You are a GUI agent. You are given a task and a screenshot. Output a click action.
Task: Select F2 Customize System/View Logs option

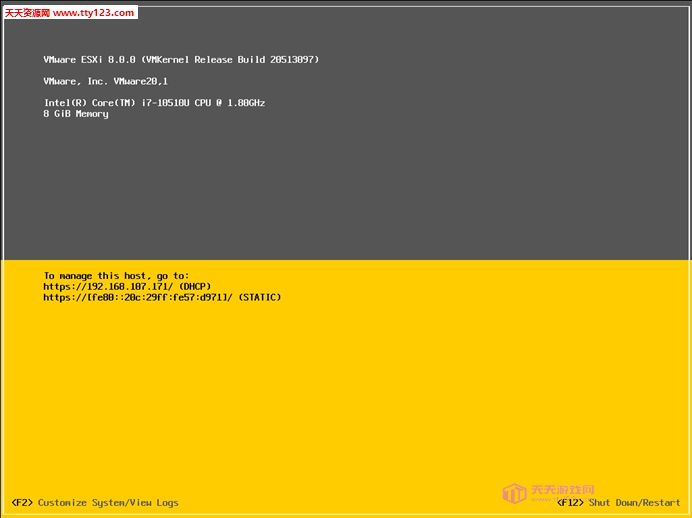[x=95, y=503]
